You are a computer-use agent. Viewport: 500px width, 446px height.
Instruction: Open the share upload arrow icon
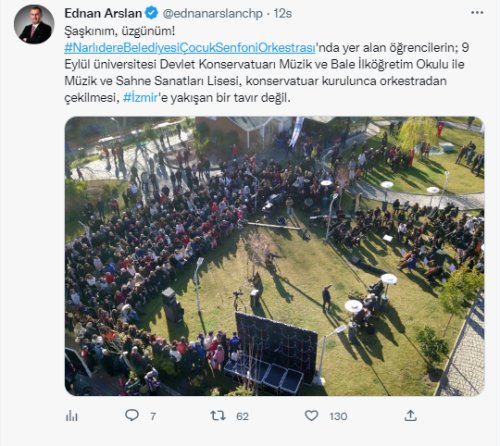[x=410, y=415]
